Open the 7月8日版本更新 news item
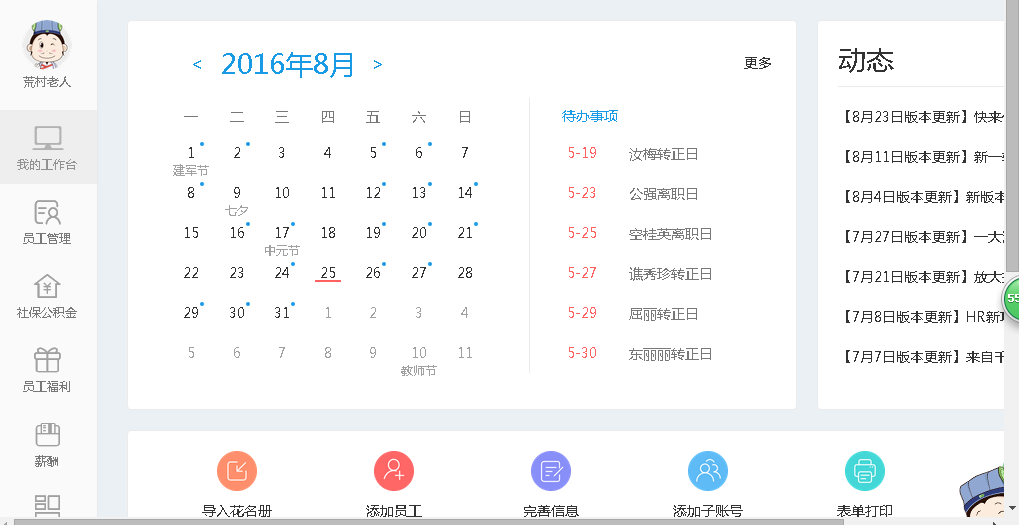The image size is (1019, 525). coord(923,317)
